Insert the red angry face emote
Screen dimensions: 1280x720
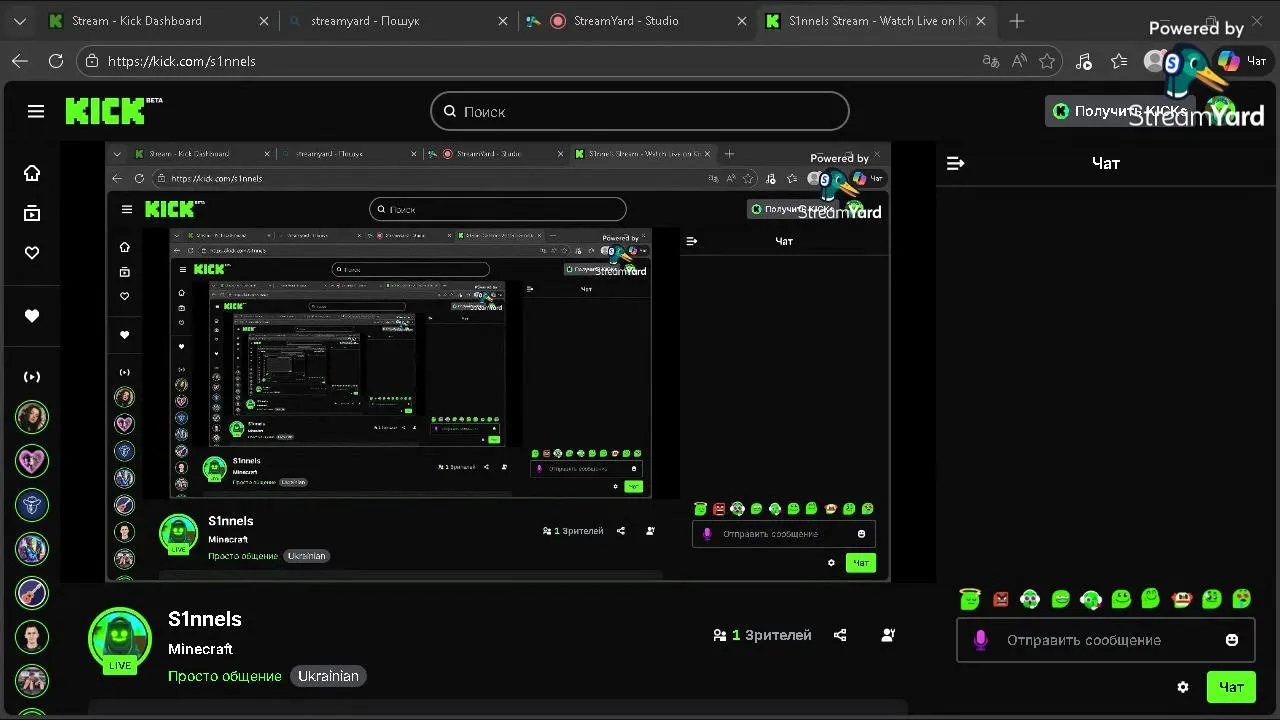[1001, 599]
